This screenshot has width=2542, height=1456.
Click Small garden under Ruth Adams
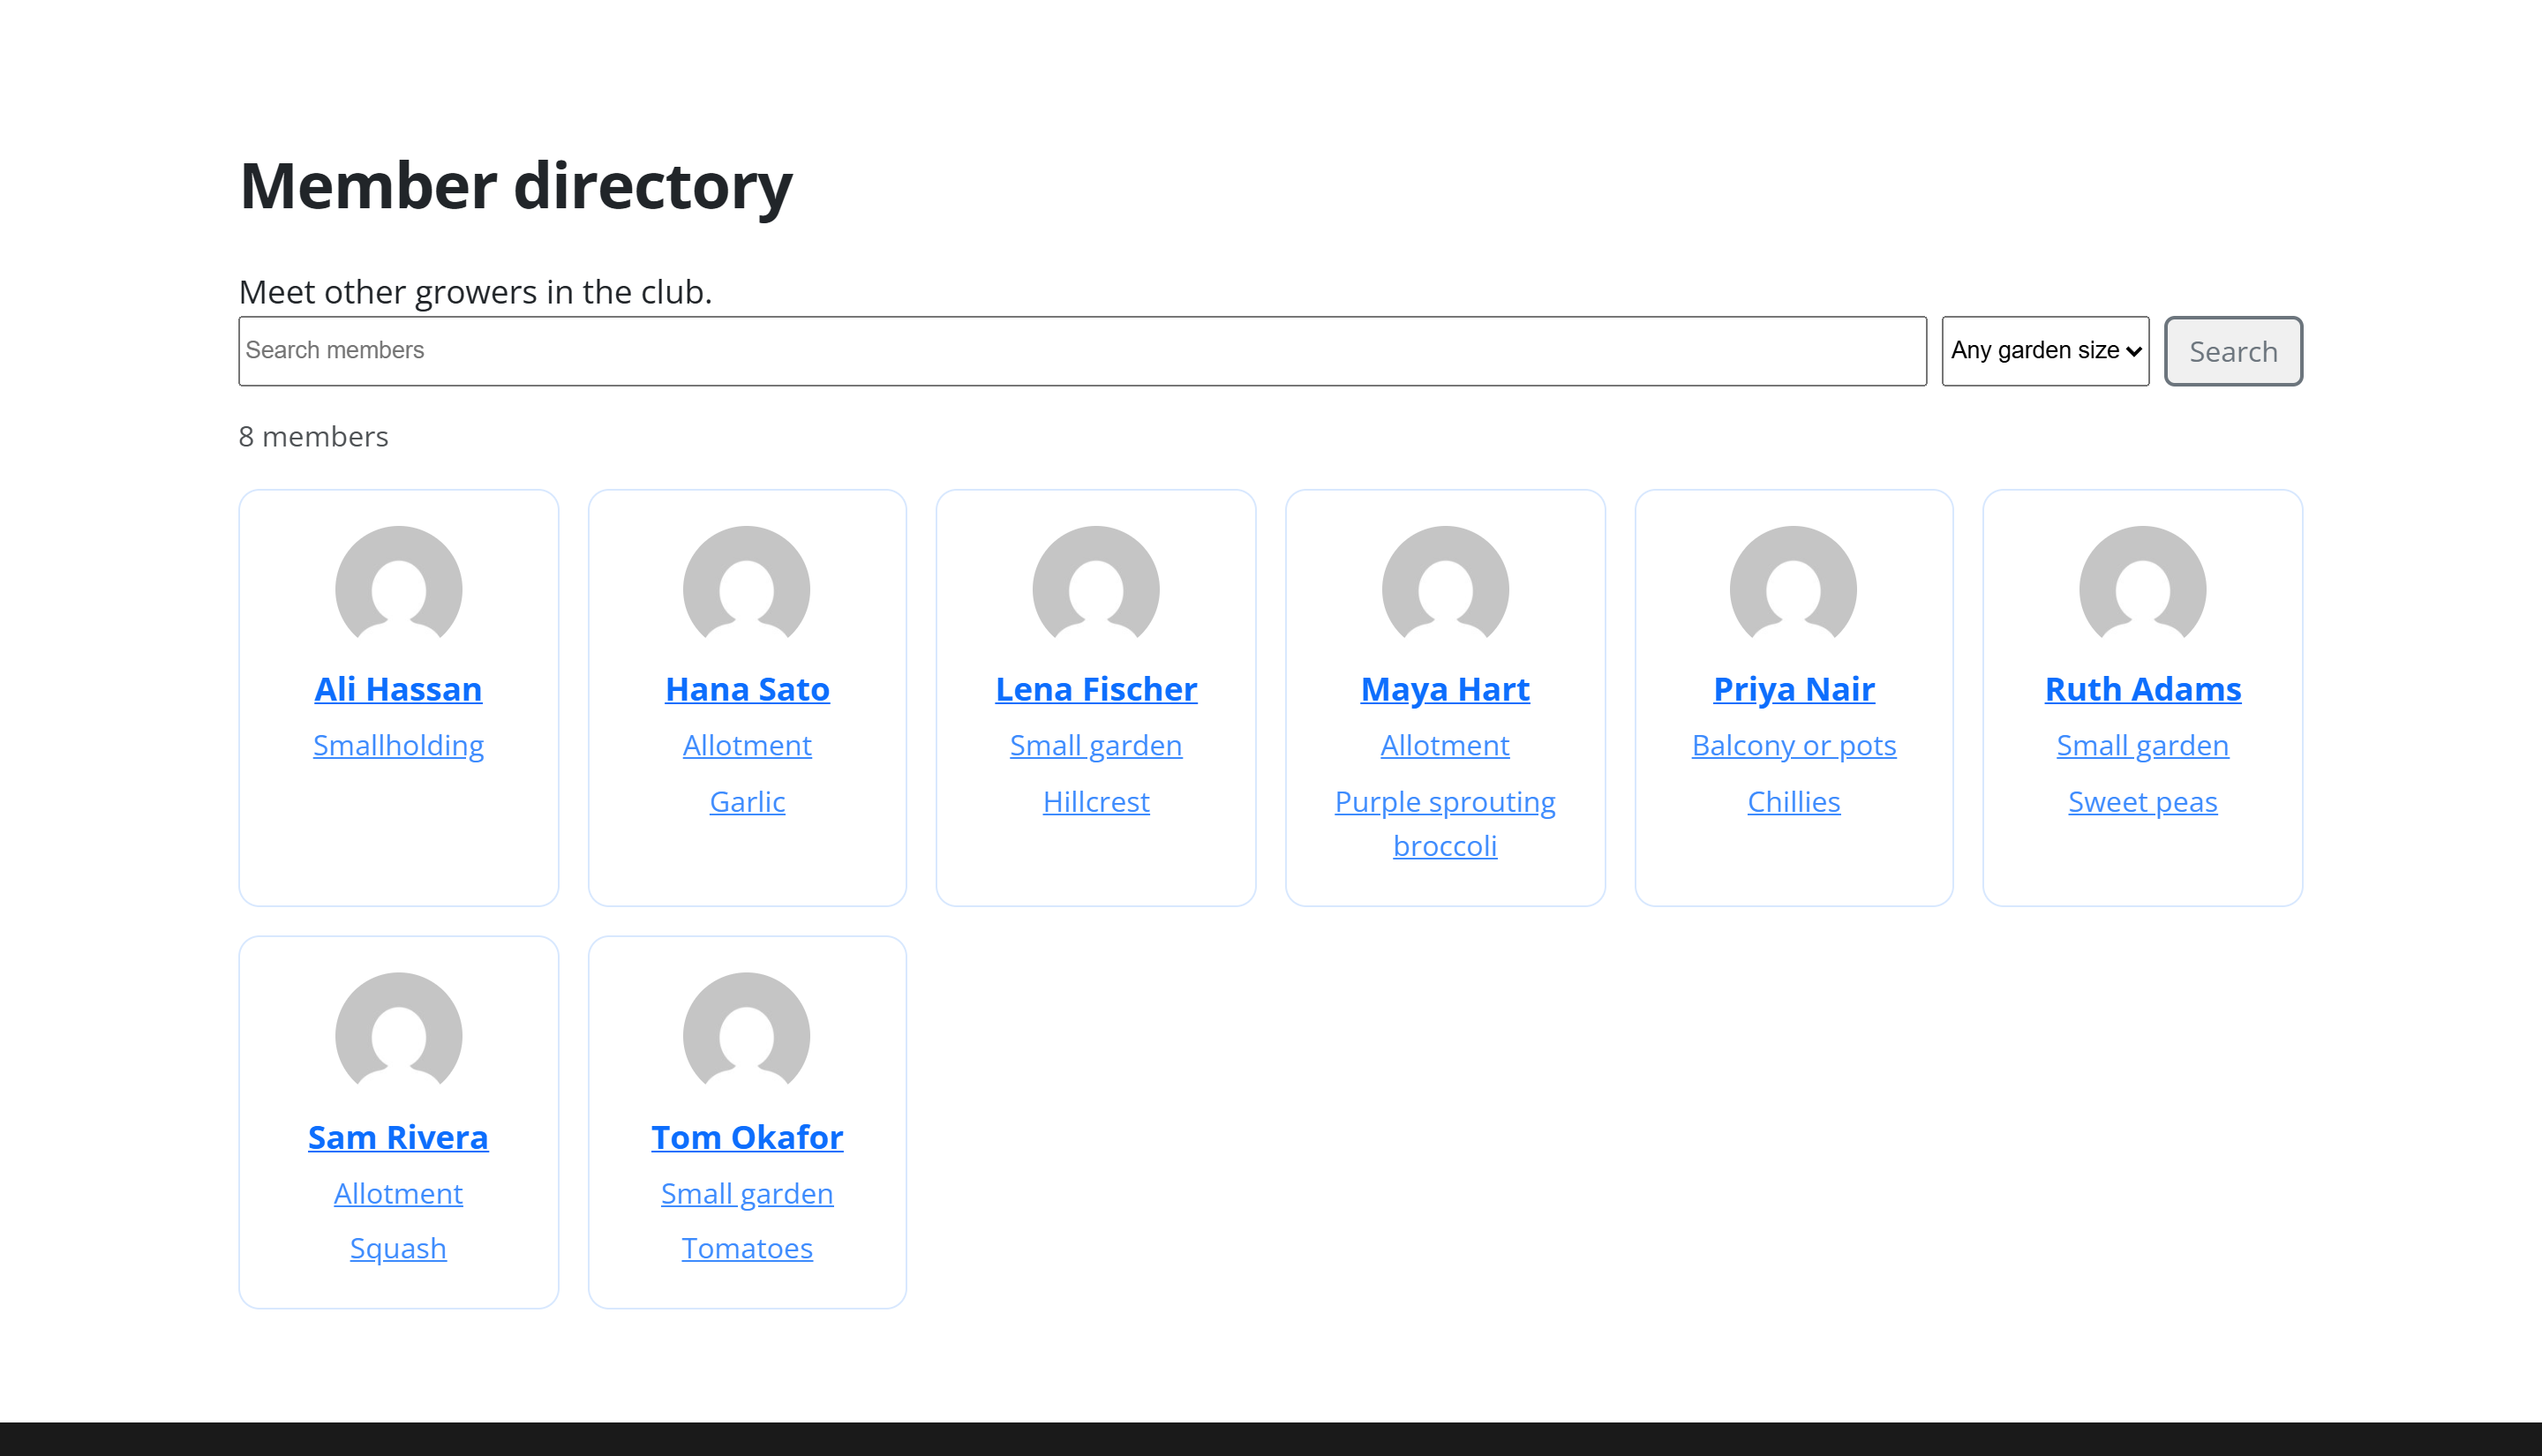2143,745
